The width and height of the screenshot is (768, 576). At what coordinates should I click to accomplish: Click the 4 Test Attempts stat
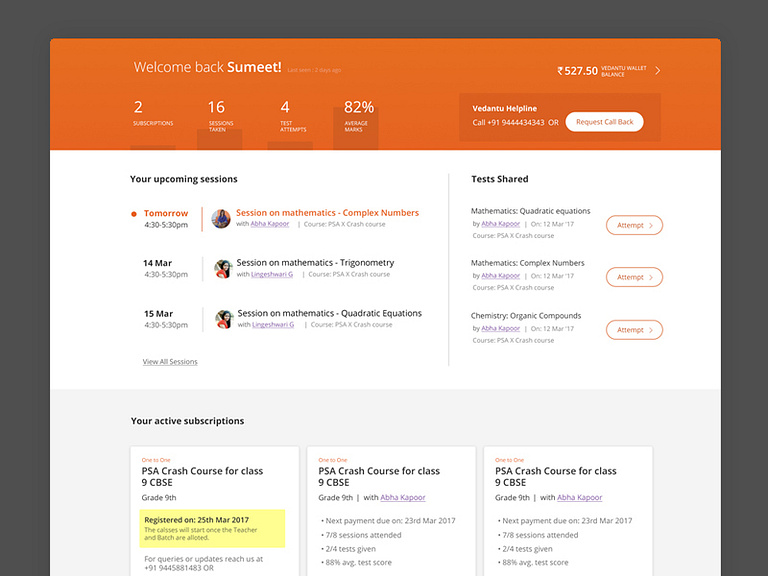(293, 116)
